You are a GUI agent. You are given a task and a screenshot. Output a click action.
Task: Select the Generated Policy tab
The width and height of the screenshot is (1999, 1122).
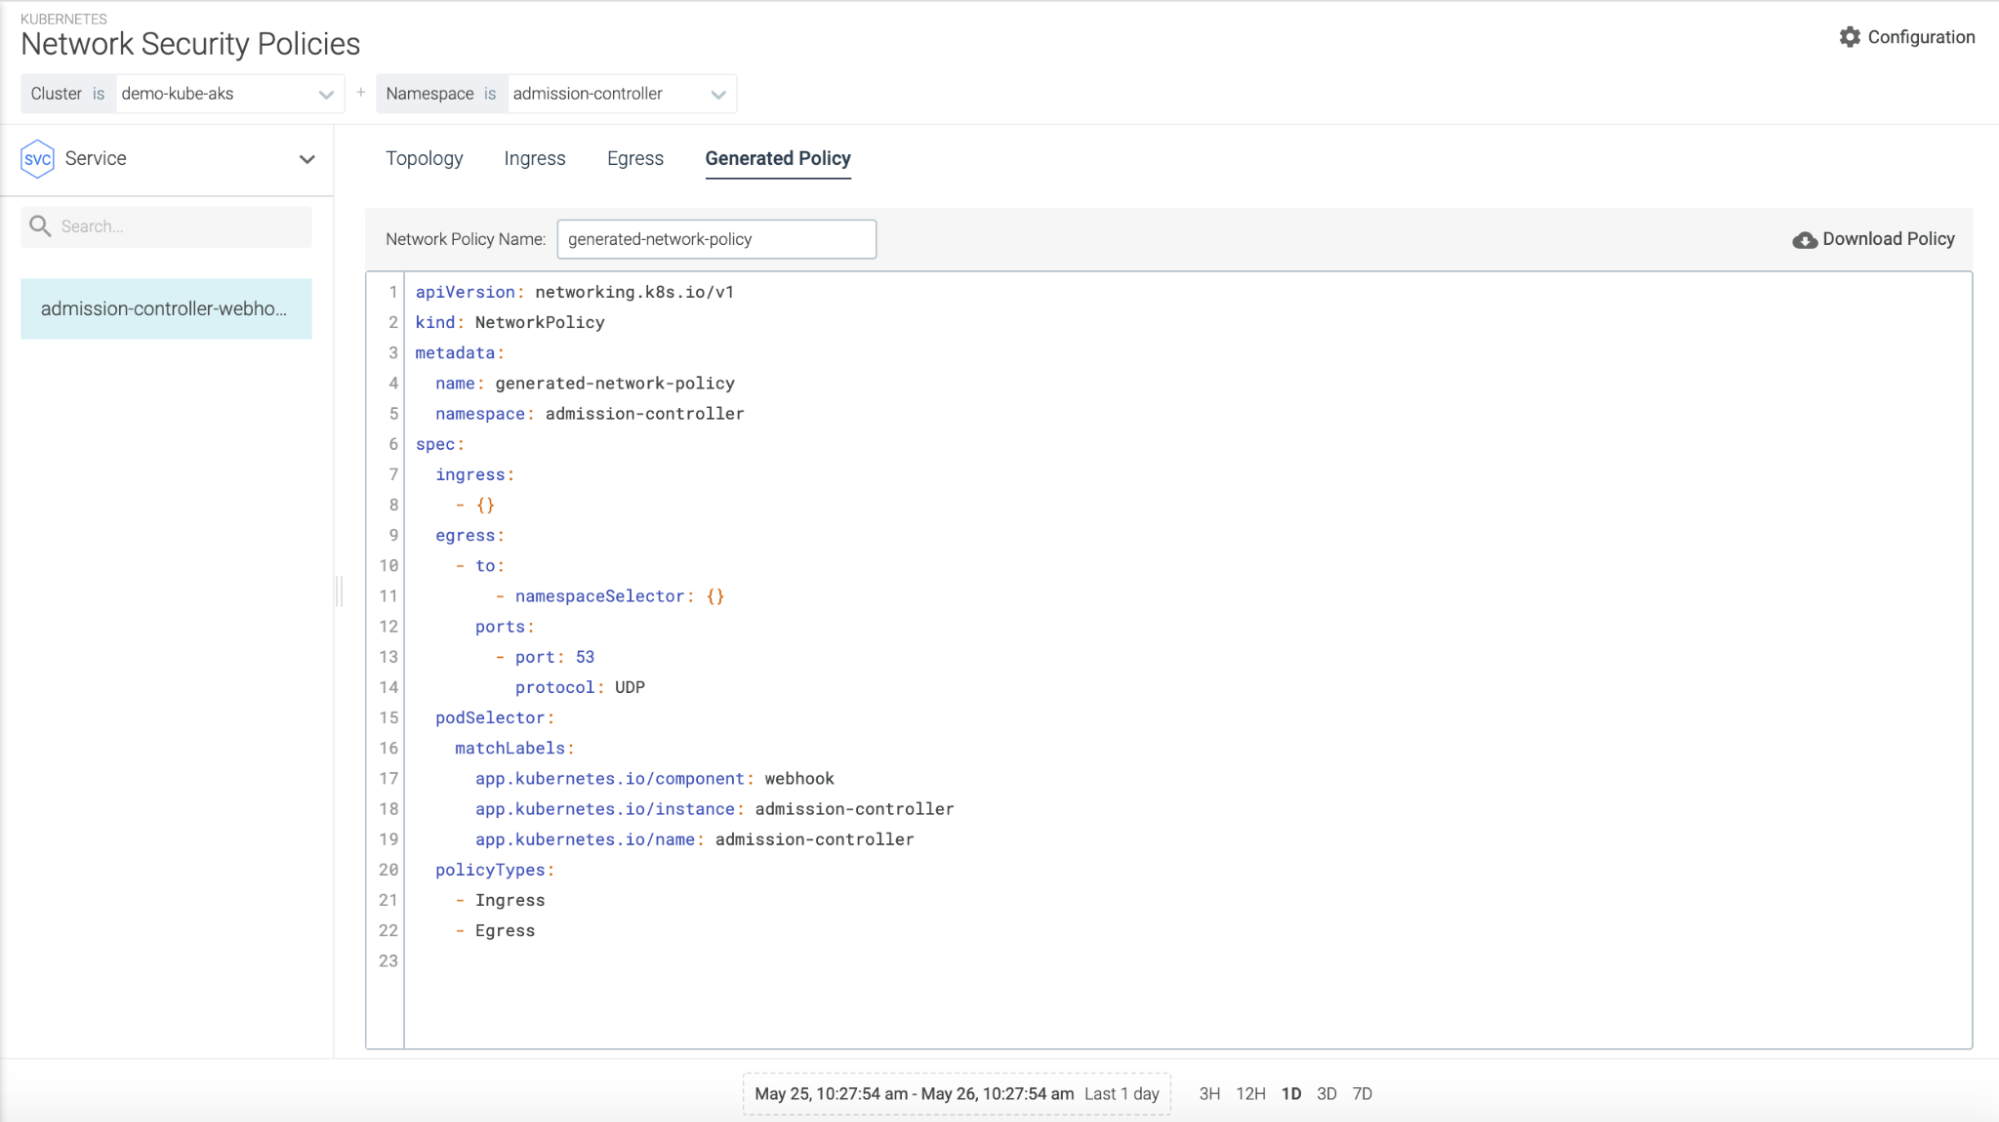pos(778,158)
